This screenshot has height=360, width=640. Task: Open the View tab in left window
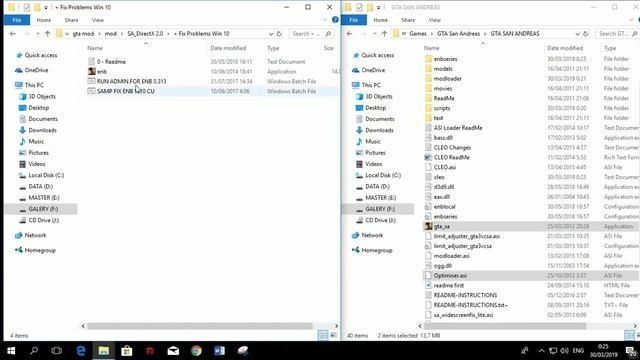click(x=98, y=20)
